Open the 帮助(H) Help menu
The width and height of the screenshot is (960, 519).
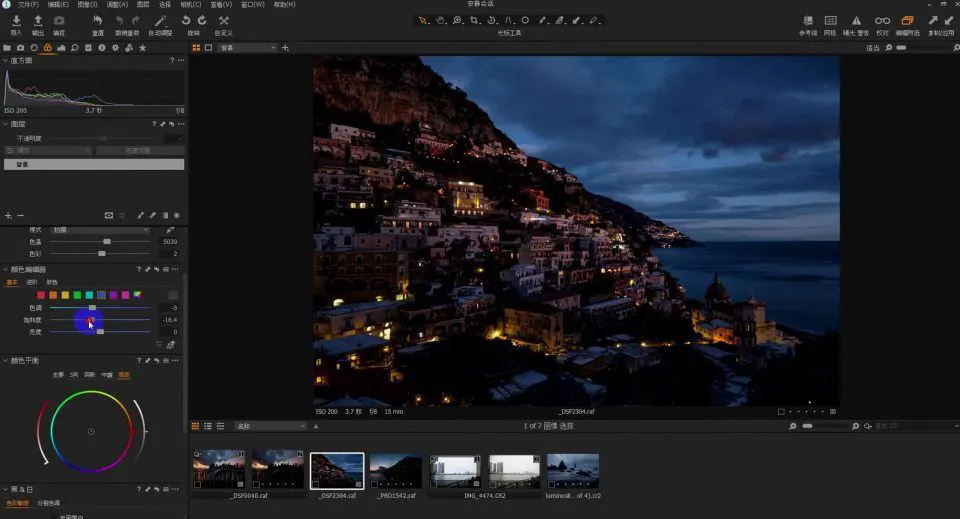[284, 4]
